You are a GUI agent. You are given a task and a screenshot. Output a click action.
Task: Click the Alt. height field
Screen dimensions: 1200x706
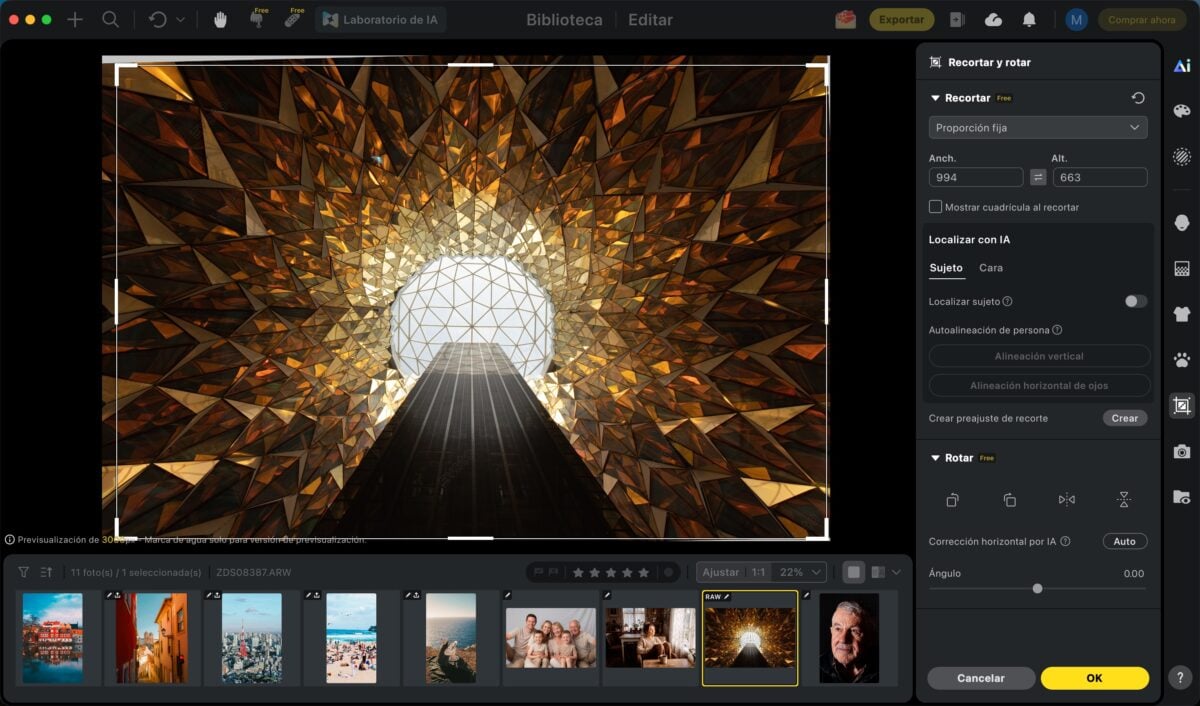pos(1099,177)
